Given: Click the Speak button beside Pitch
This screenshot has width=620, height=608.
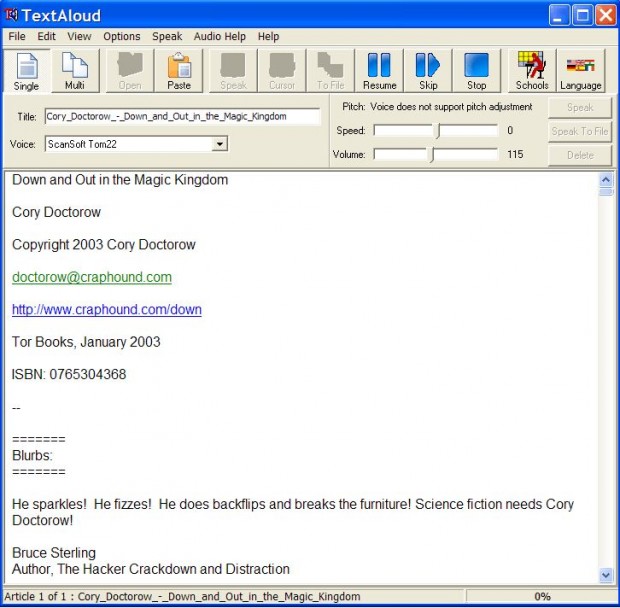Looking at the screenshot, I should pyautogui.click(x=580, y=108).
